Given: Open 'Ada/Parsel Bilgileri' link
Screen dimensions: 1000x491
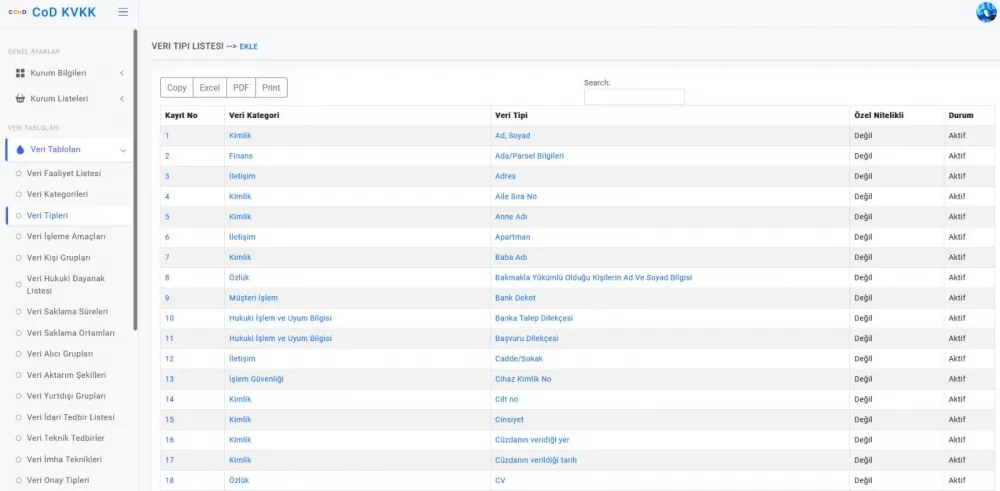Looking at the screenshot, I should pos(529,156).
